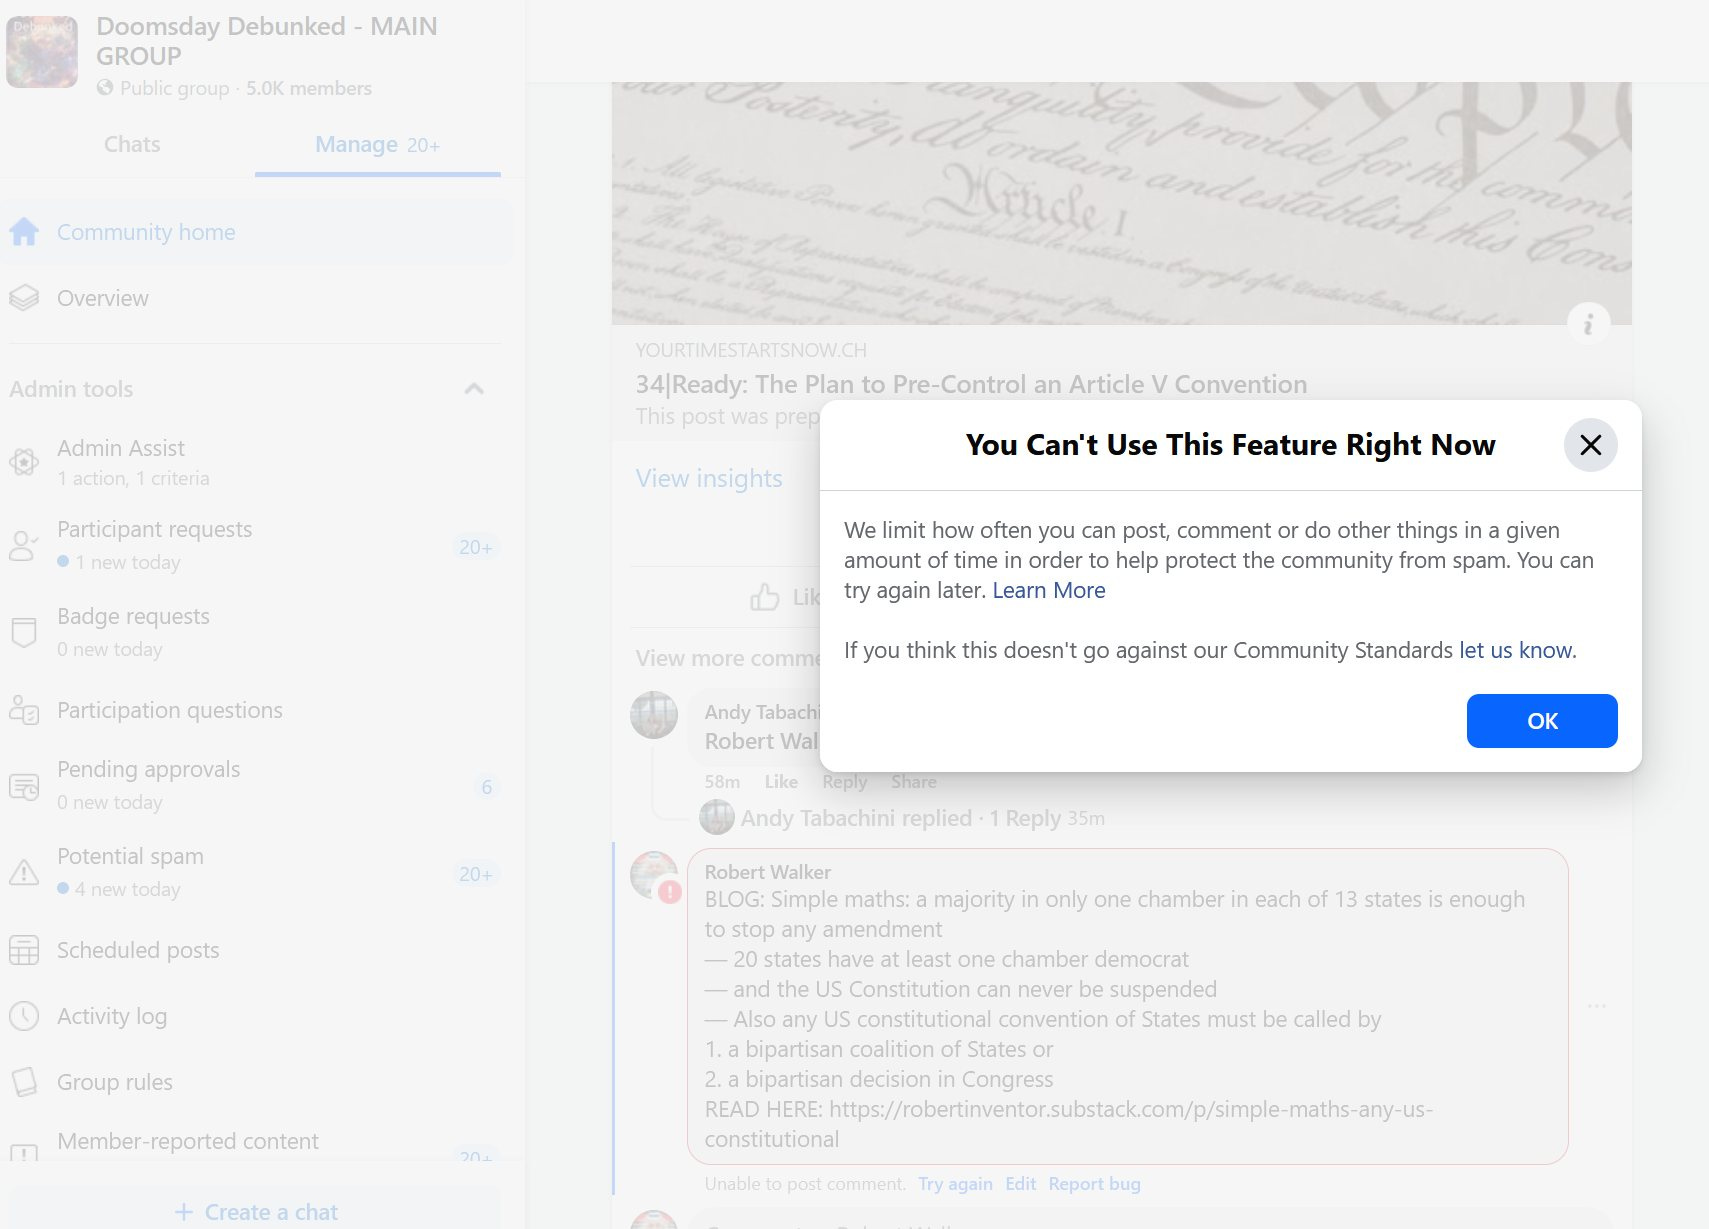
Task: Open Admin Assist settings
Action: (x=257, y=462)
